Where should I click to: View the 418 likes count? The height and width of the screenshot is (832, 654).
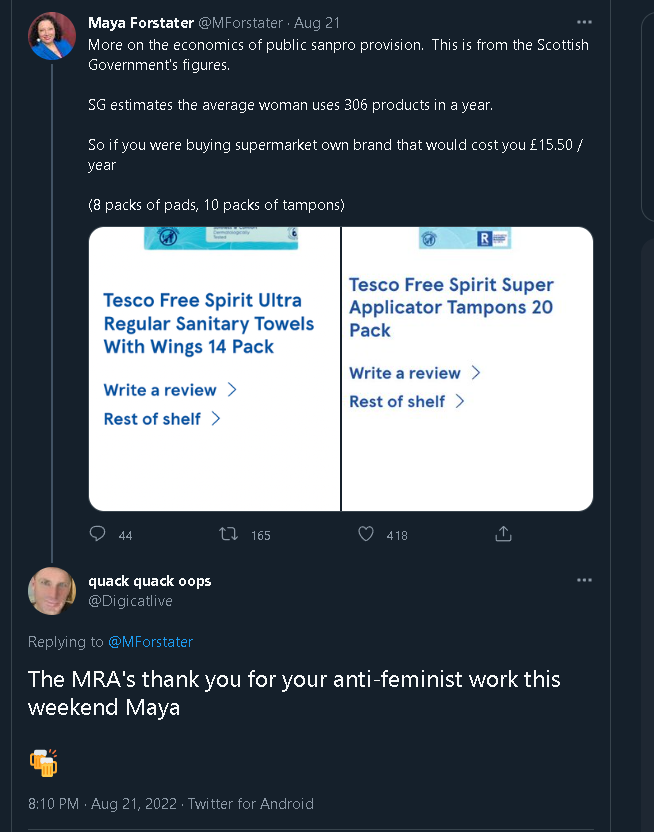(397, 535)
